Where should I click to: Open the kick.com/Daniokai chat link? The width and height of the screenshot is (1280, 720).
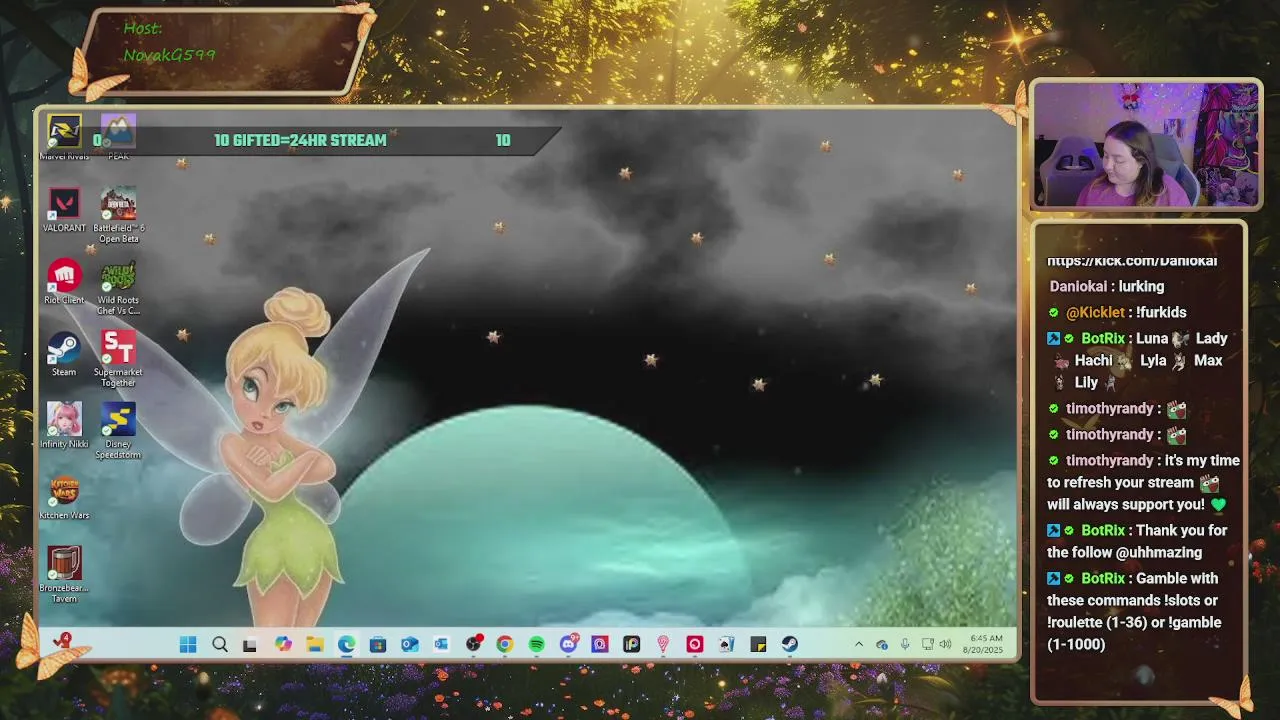(1132, 261)
